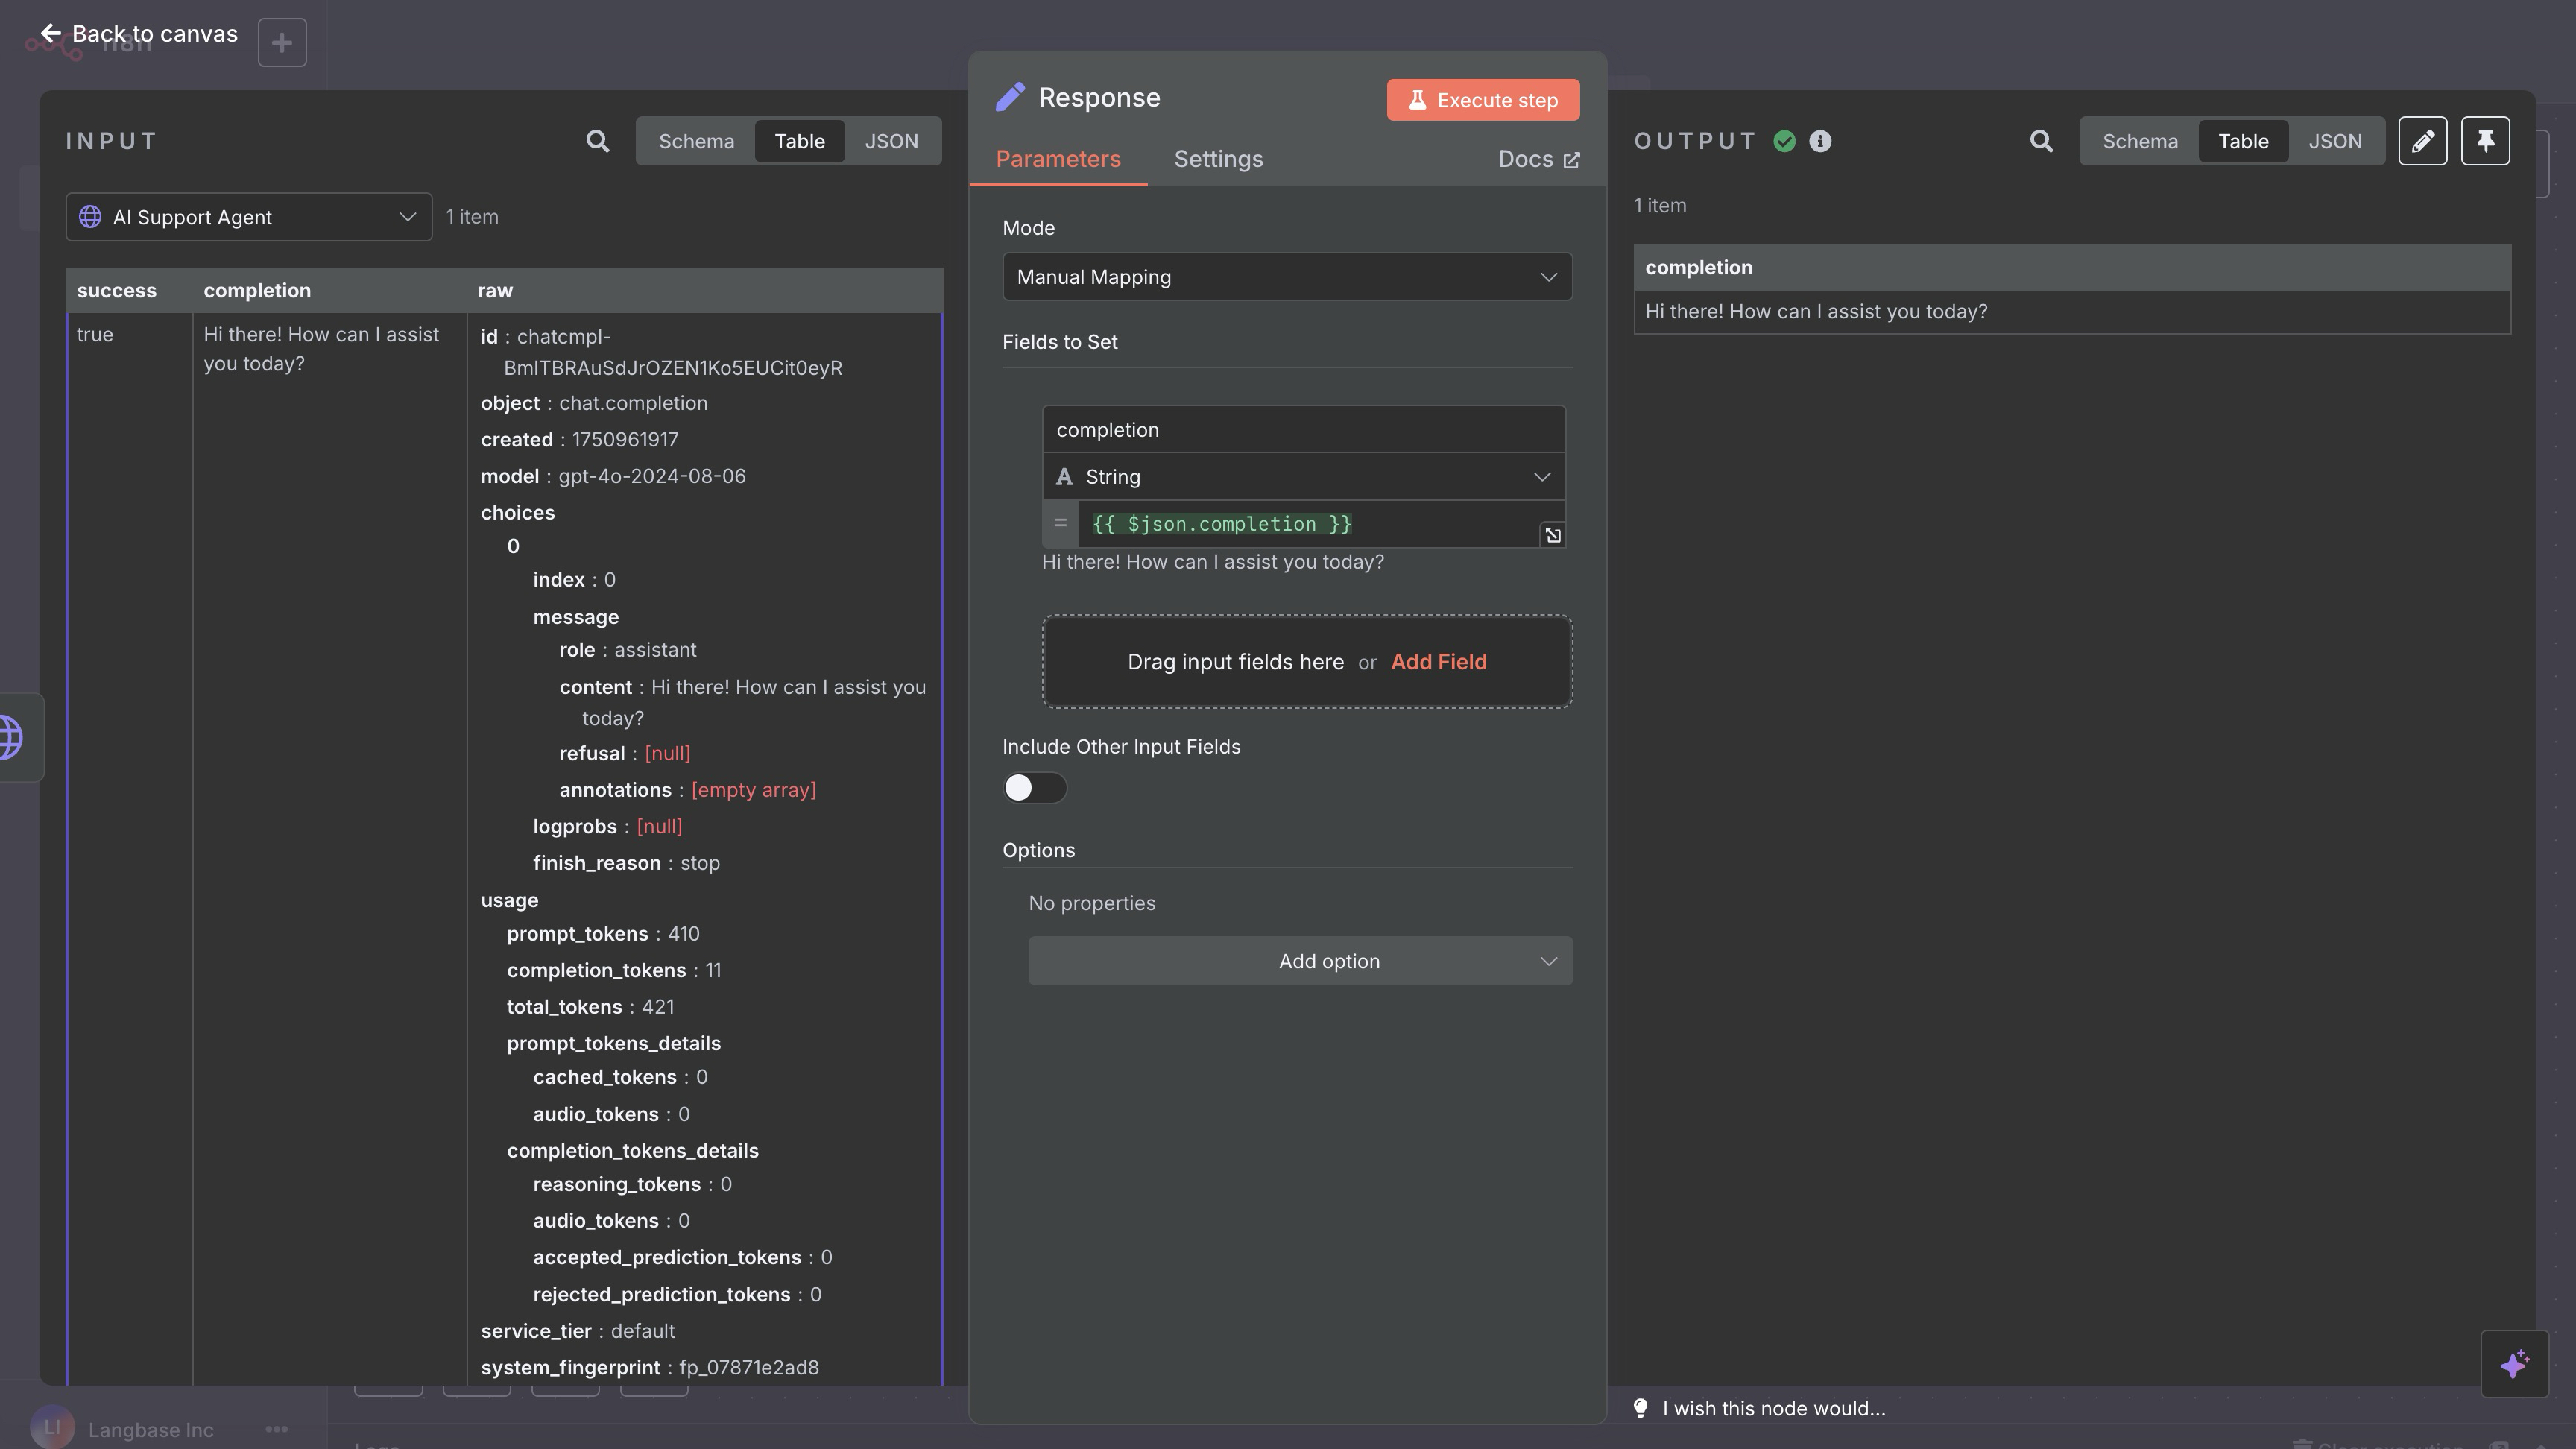Screen dimensions: 2576x1449
Task: Click the Execute step button
Action: pyautogui.click(x=1483, y=100)
